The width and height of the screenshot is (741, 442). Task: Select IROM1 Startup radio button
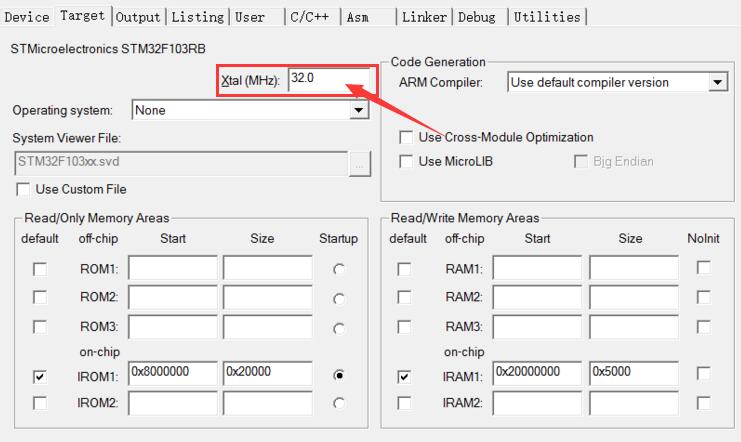(x=338, y=375)
